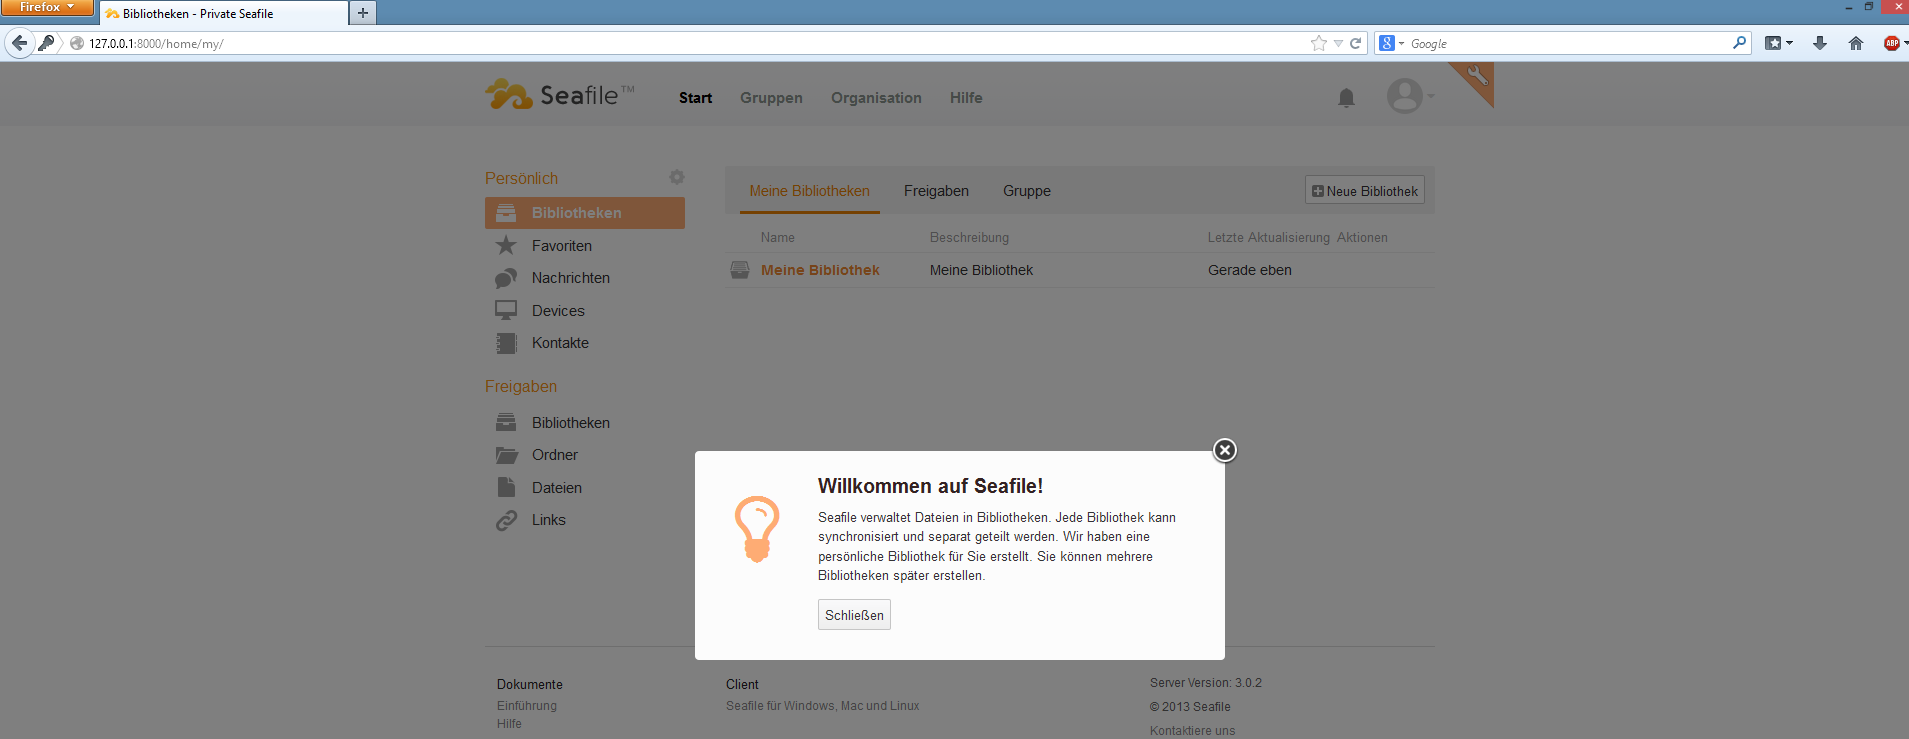Click the search magnifier icon

(x=1739, y=43)
